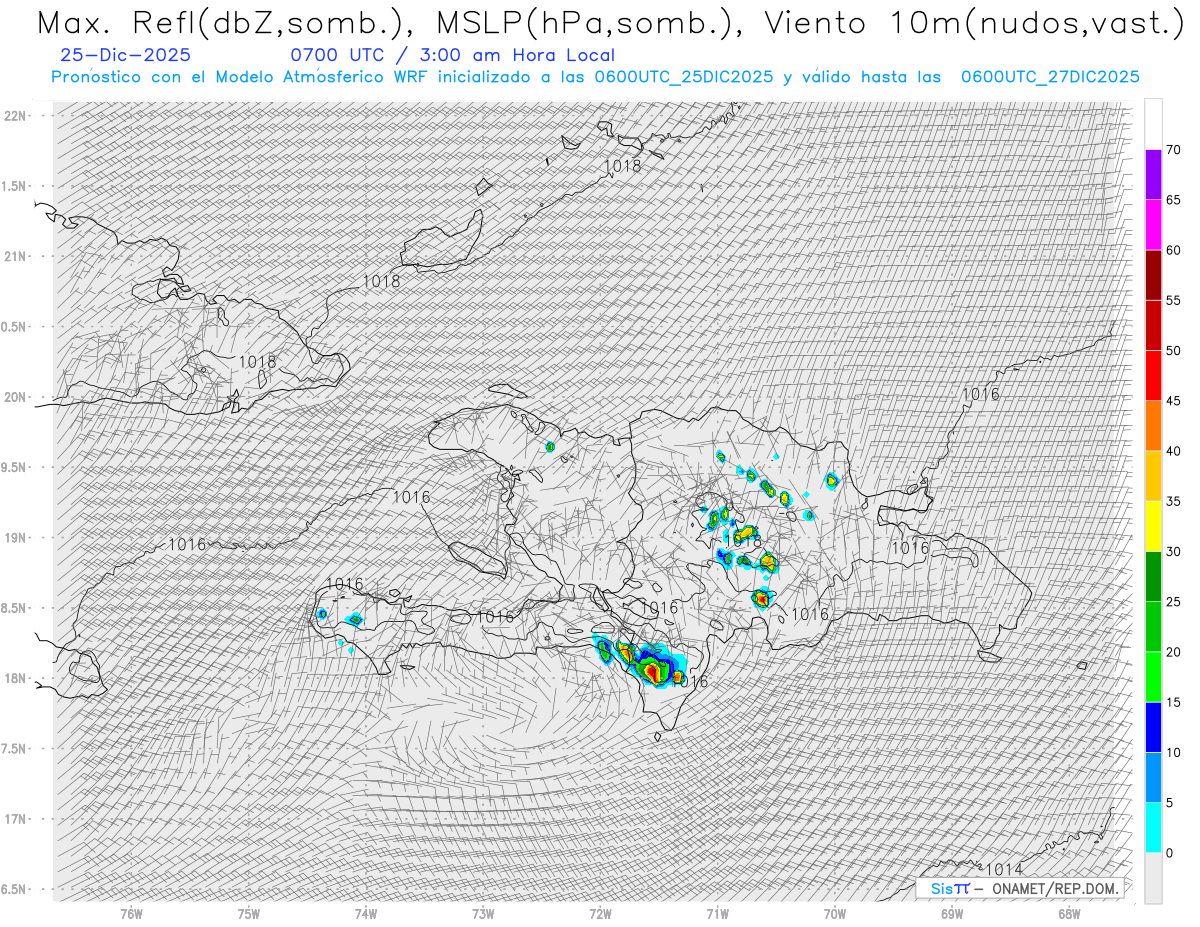Click the 72W longitude axis label
The height and width of the screenshot is (927, 1200).
point(600,913)
